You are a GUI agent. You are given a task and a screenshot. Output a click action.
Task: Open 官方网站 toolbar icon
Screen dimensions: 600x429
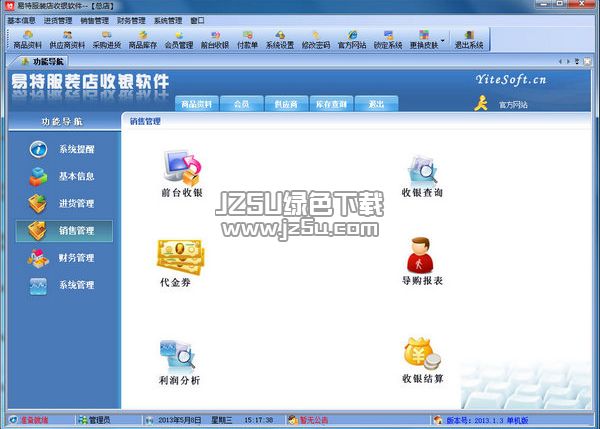click(x=352, y=40)
